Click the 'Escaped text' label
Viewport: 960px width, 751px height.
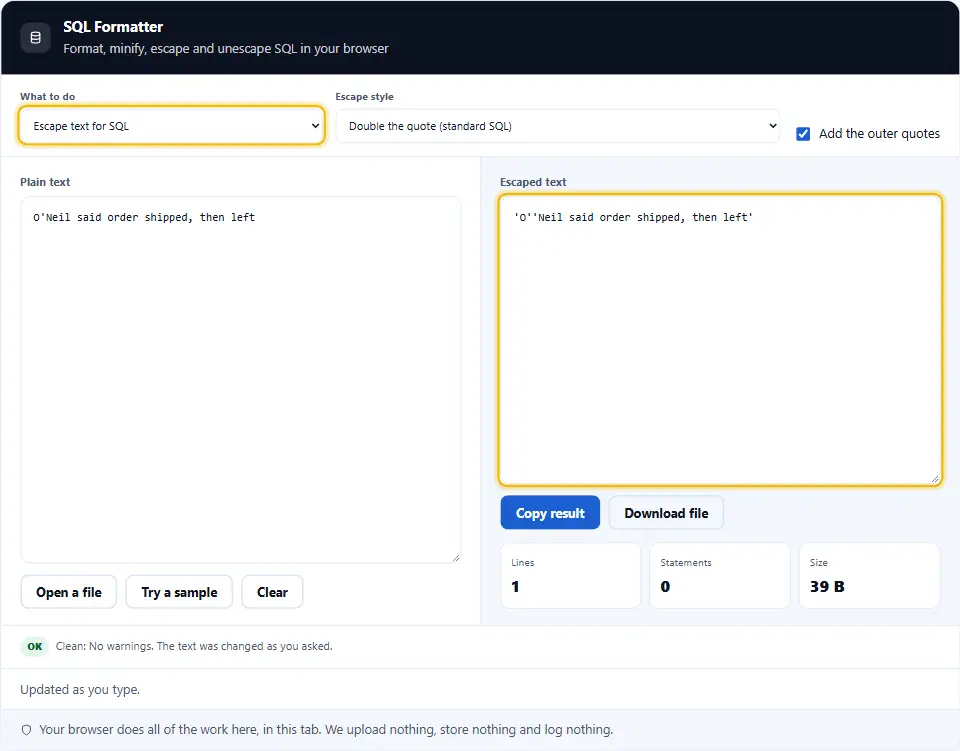coord(533,182)
